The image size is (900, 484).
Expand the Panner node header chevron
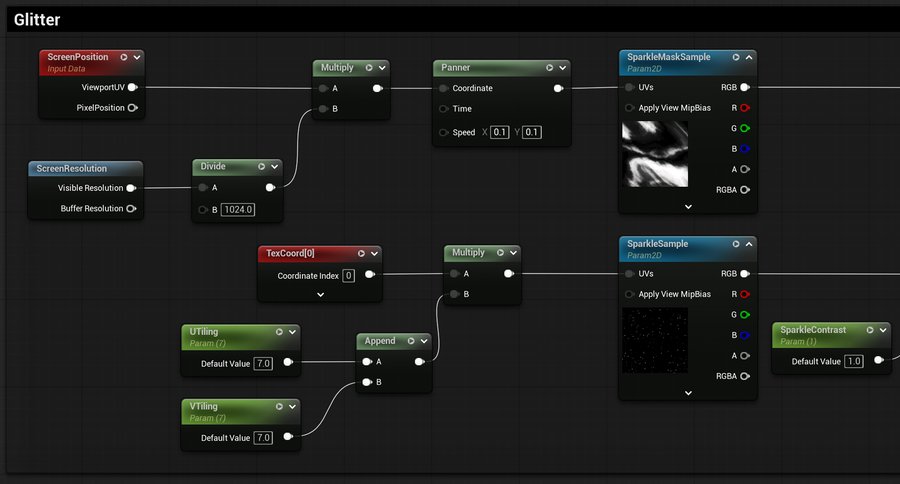point(562,68)
